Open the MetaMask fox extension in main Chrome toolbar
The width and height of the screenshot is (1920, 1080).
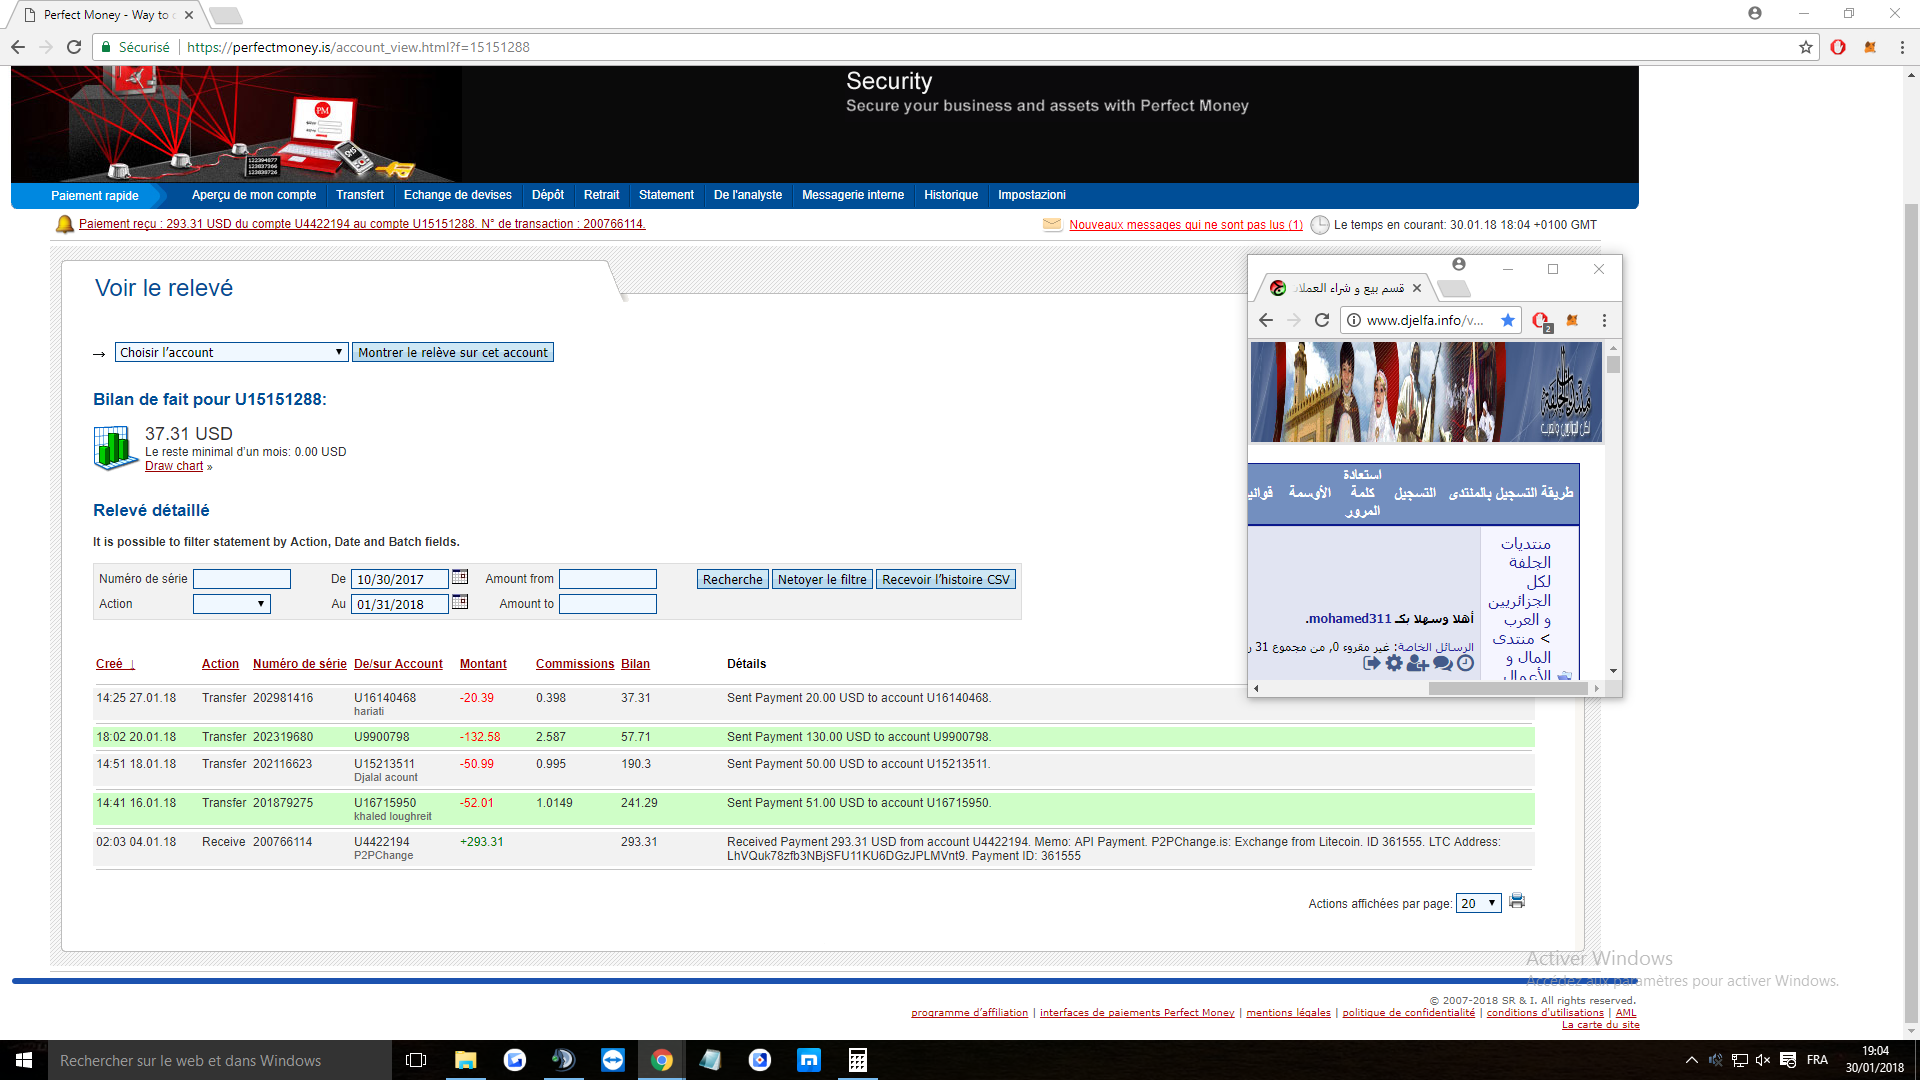tap(1870, 47)
